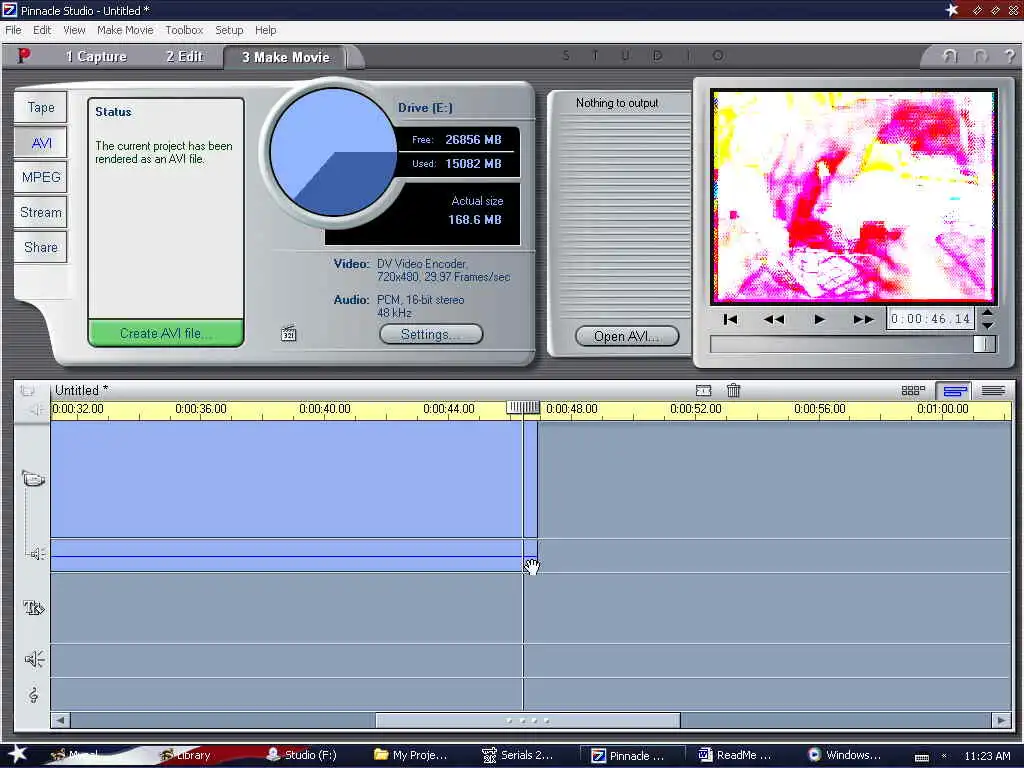Click the rewind button in player
Screen dimensions: 1024x768
point(774,319)
